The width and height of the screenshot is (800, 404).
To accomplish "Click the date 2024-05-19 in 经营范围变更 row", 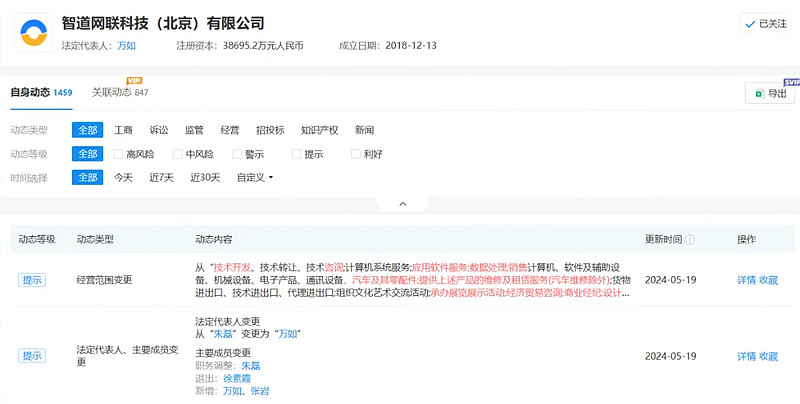I will 670,280.
